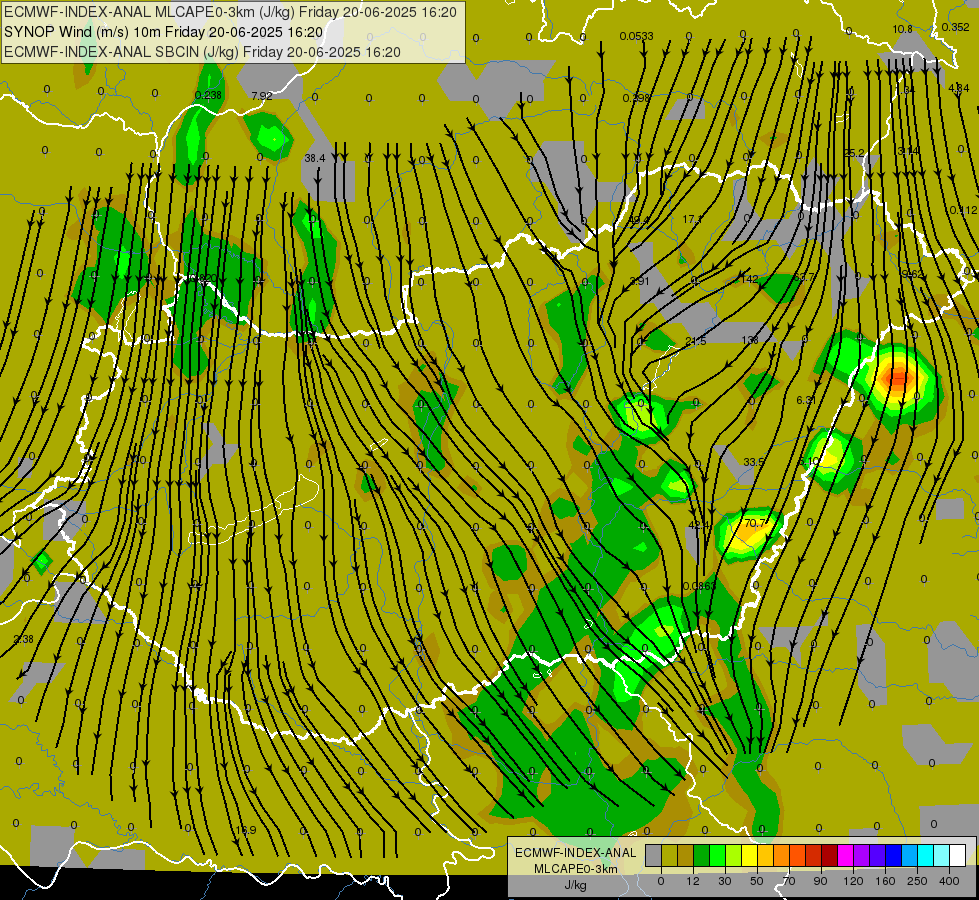The width and height of the screenshot is (979, 900).
Task: Click the 4.84 value label
Action: [x=958, y=89]
